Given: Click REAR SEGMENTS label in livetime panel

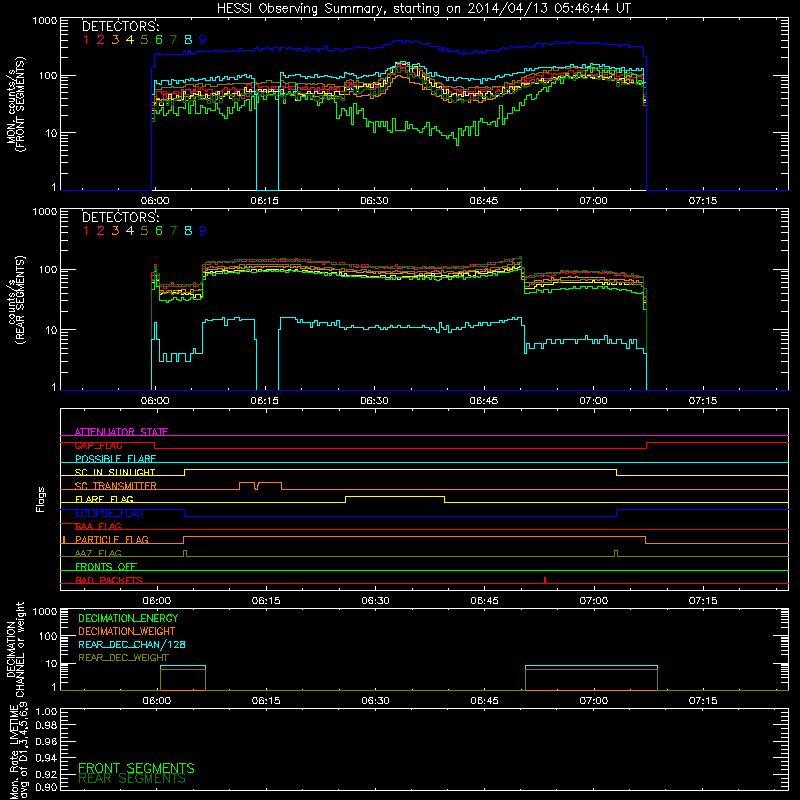Looking at the screenshot, I should (x=132, y=779).
